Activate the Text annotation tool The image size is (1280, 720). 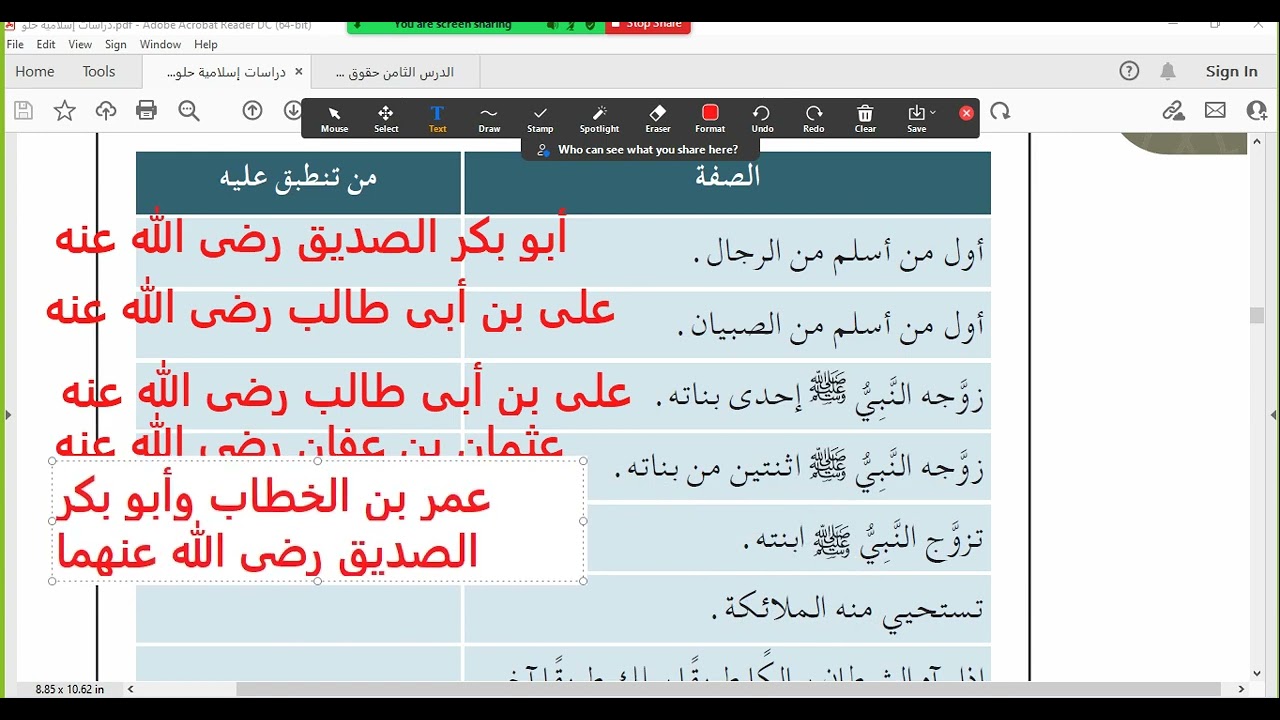437,119
